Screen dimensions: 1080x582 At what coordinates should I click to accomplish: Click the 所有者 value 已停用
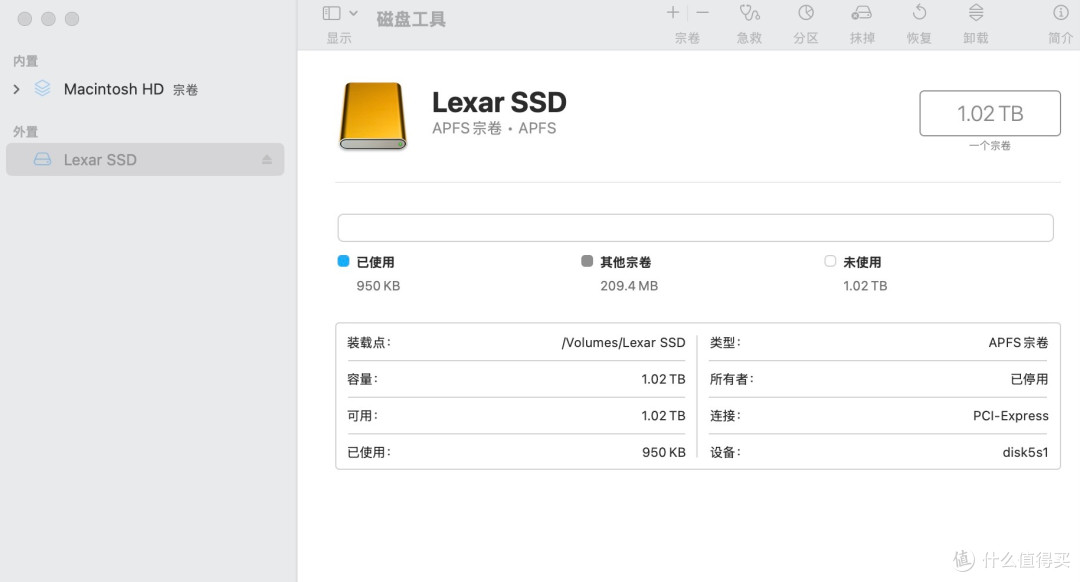(1029, 379)
